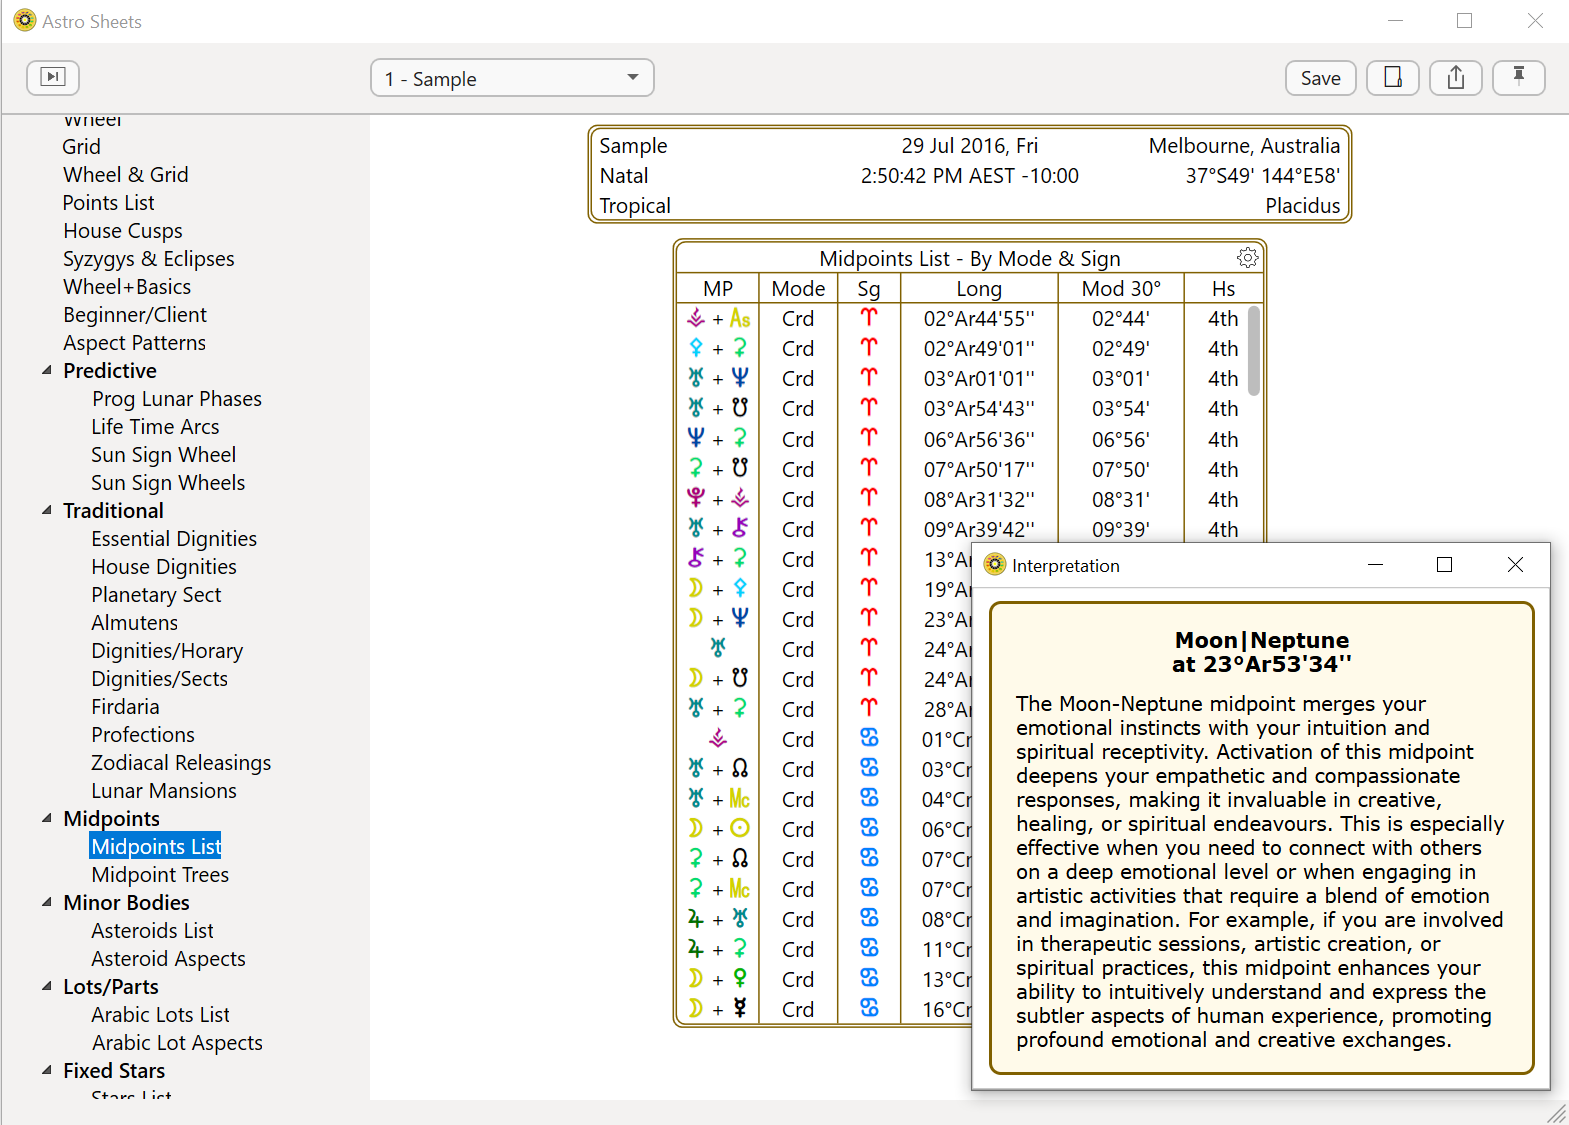The height and width of the screenshot is (1125, 1569).
Task: Open Dignities/Horary sheet
Action: pos(167,650)
